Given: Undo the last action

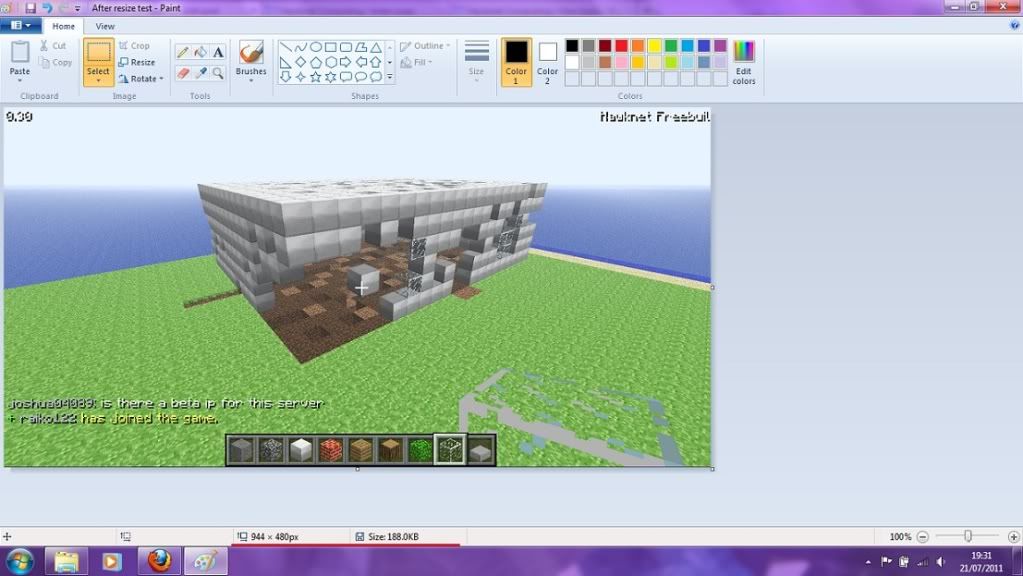Looking at the screenshot, I should coord(47,8).
